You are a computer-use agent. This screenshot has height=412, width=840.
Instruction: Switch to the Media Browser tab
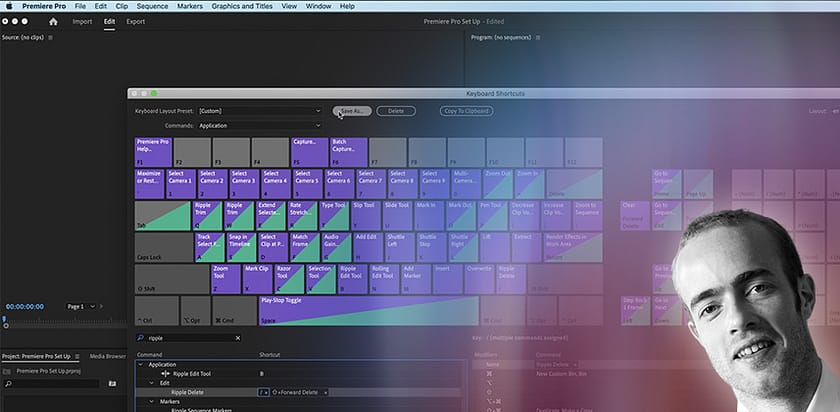tap(108, 356)
